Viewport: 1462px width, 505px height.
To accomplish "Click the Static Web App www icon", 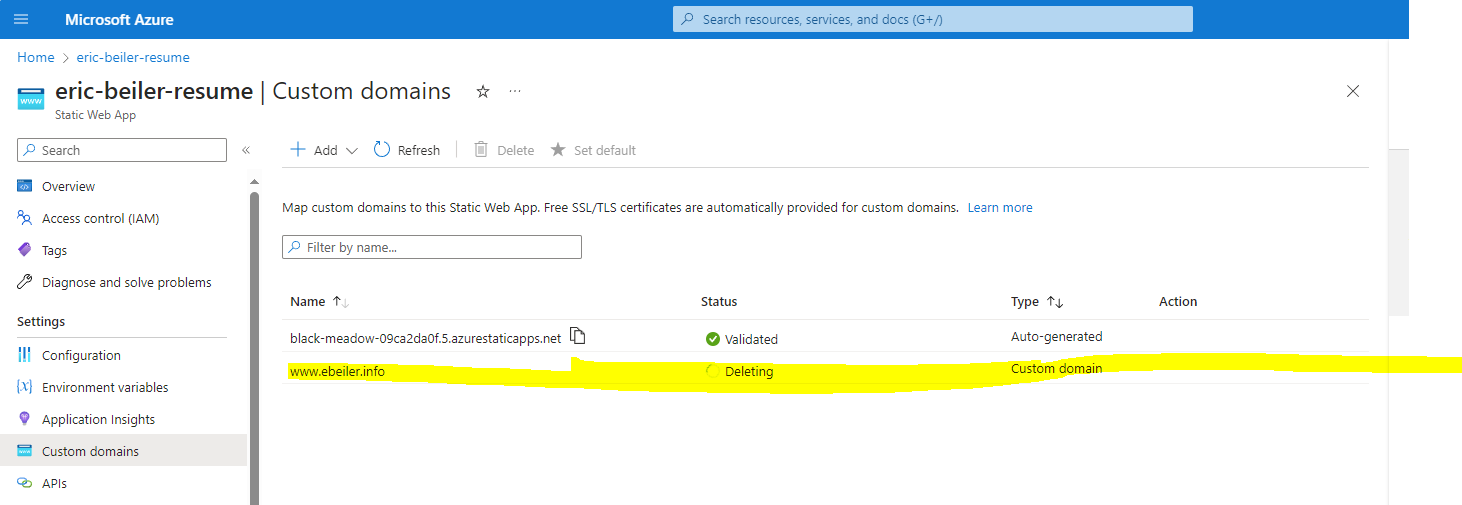I will click(x=31, y=100).
